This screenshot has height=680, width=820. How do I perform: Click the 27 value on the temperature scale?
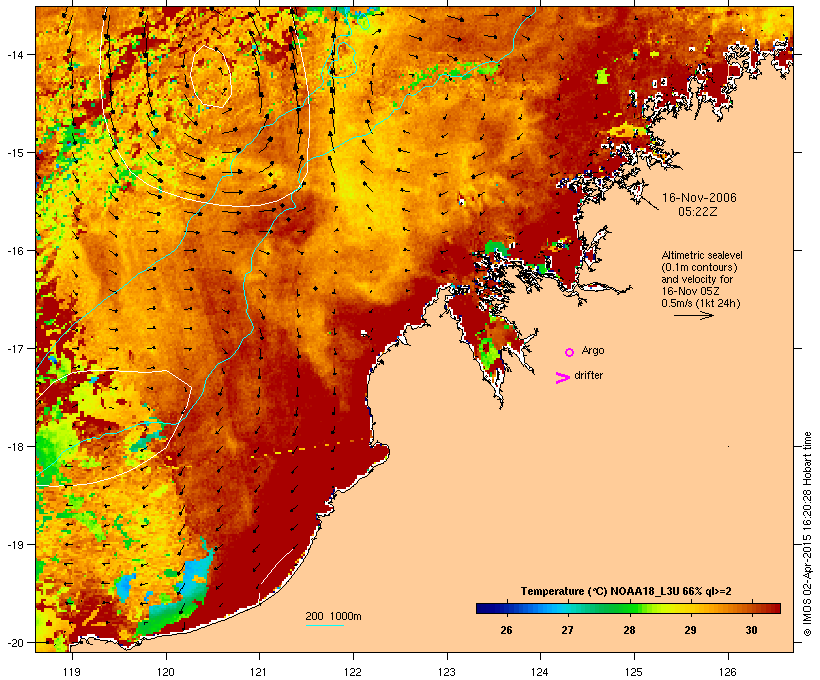click(x=567, y=630)
